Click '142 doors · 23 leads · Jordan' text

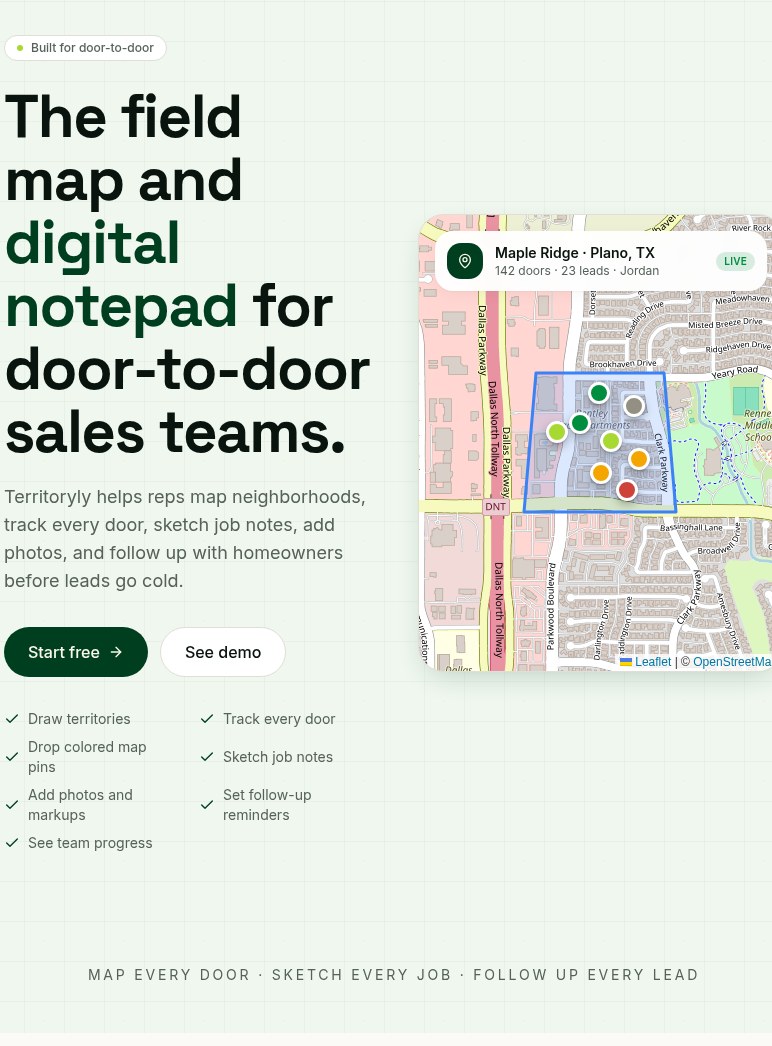576,271
